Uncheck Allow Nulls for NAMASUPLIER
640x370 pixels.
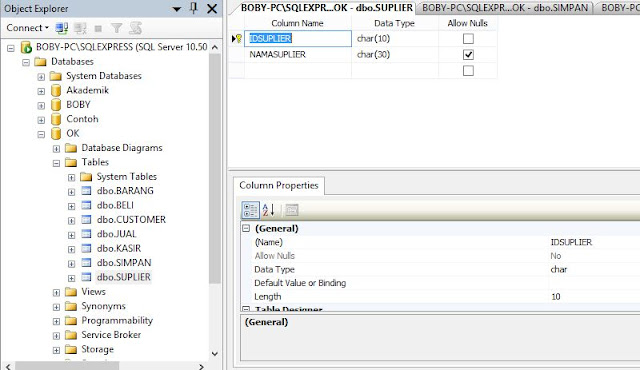468,54
